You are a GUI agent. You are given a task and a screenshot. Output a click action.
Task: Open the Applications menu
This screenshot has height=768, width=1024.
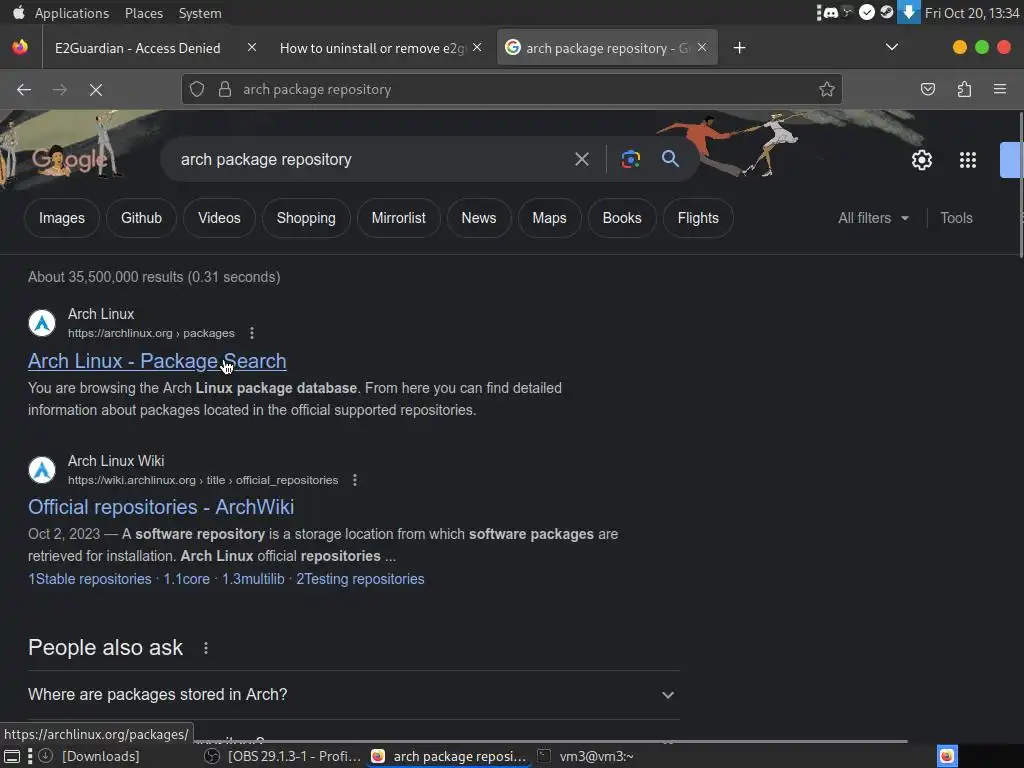[x=72, y=13]
